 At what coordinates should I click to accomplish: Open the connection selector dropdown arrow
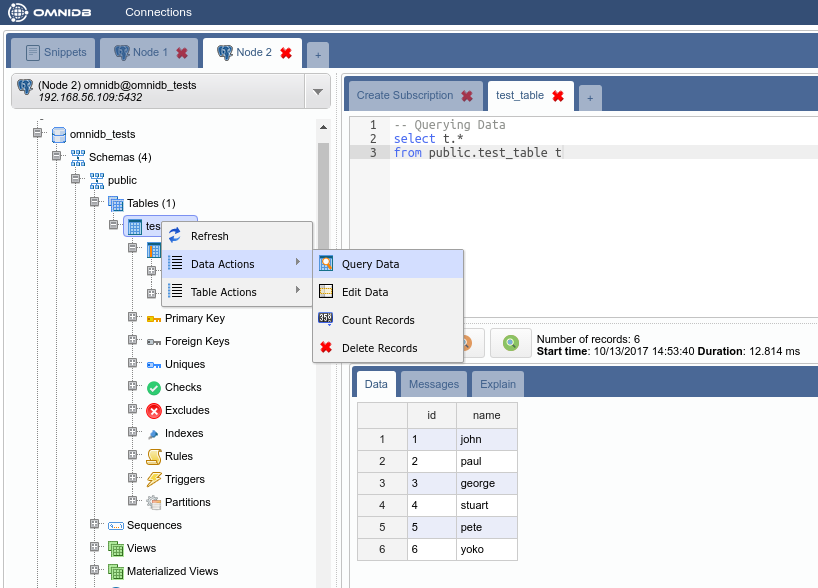(x=317, y=91)
